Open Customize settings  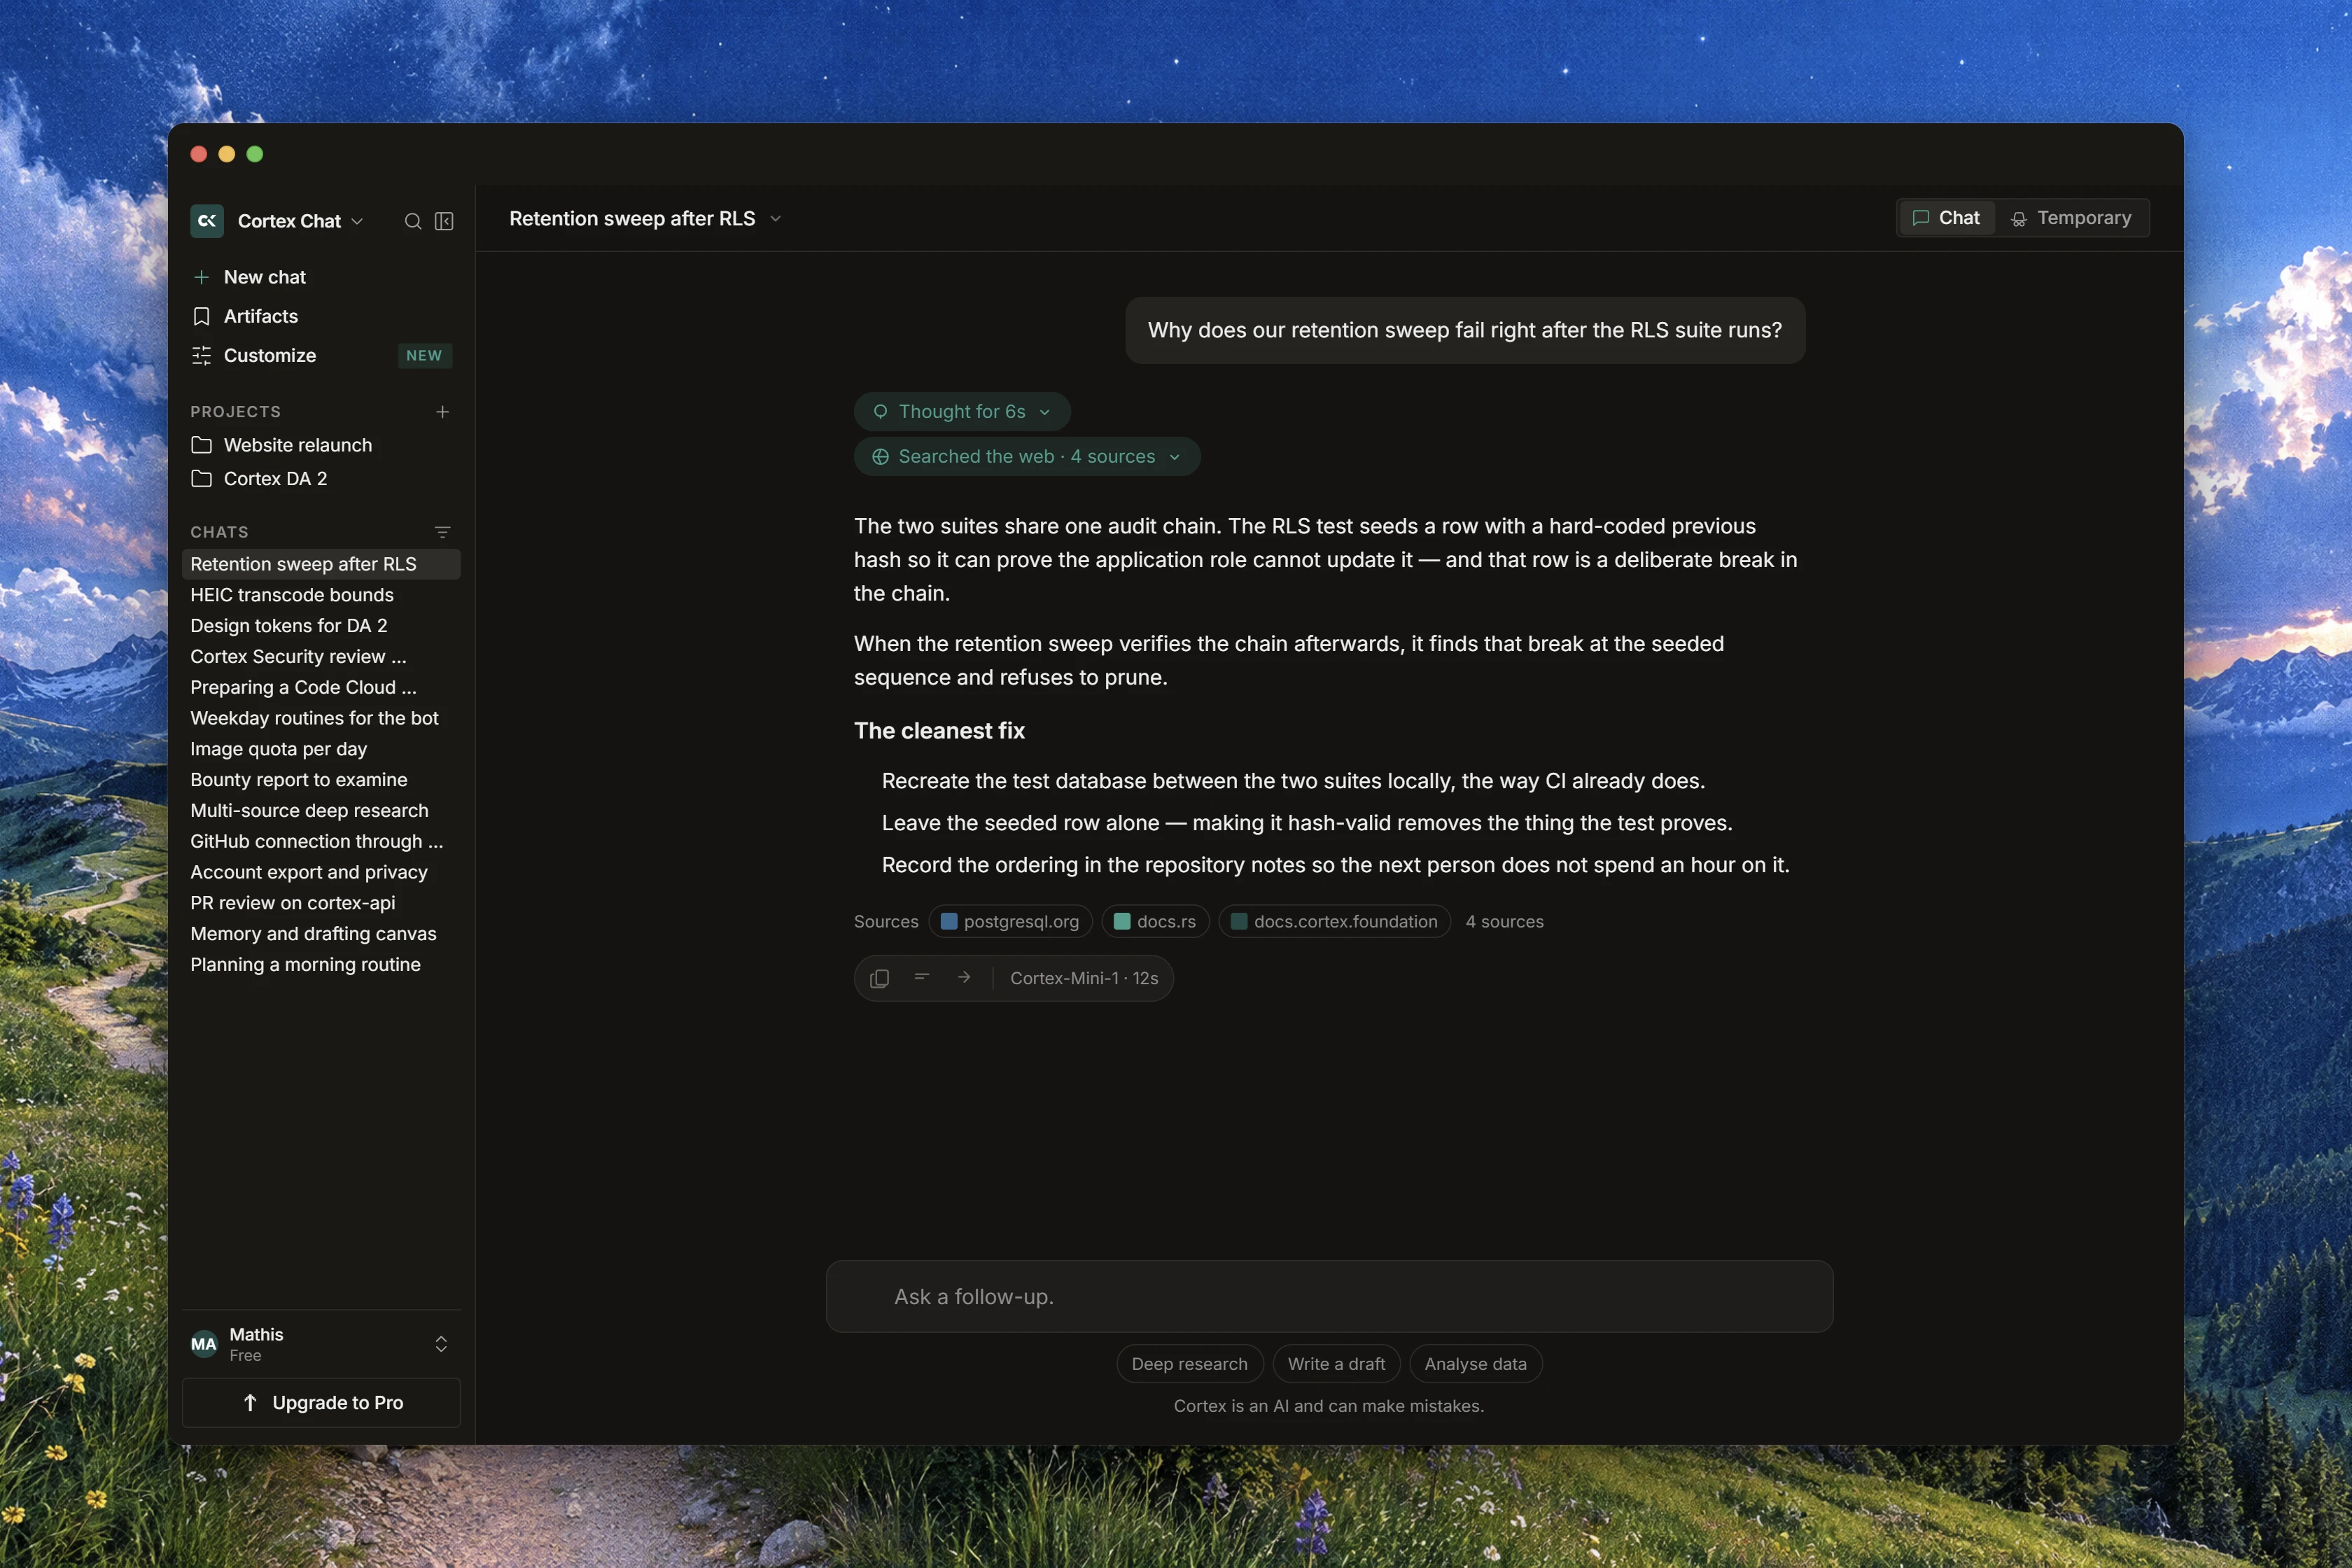[321, 355]
